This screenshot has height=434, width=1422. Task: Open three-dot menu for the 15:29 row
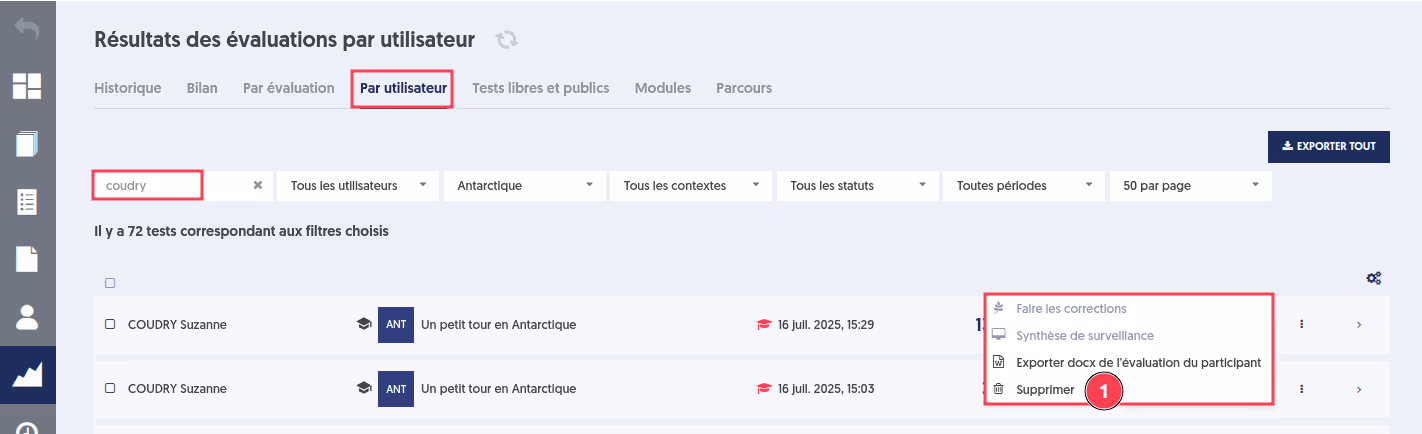pyautogui.click(x=1301, y=324)
